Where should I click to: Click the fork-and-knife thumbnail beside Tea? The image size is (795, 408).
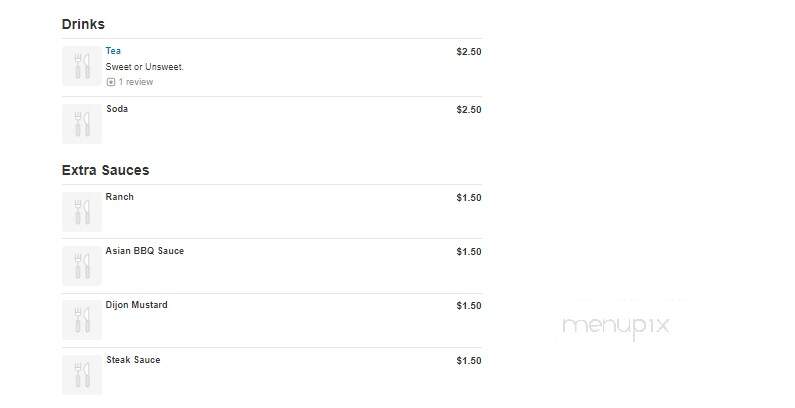pyautogui.click(x=82, y=66)
